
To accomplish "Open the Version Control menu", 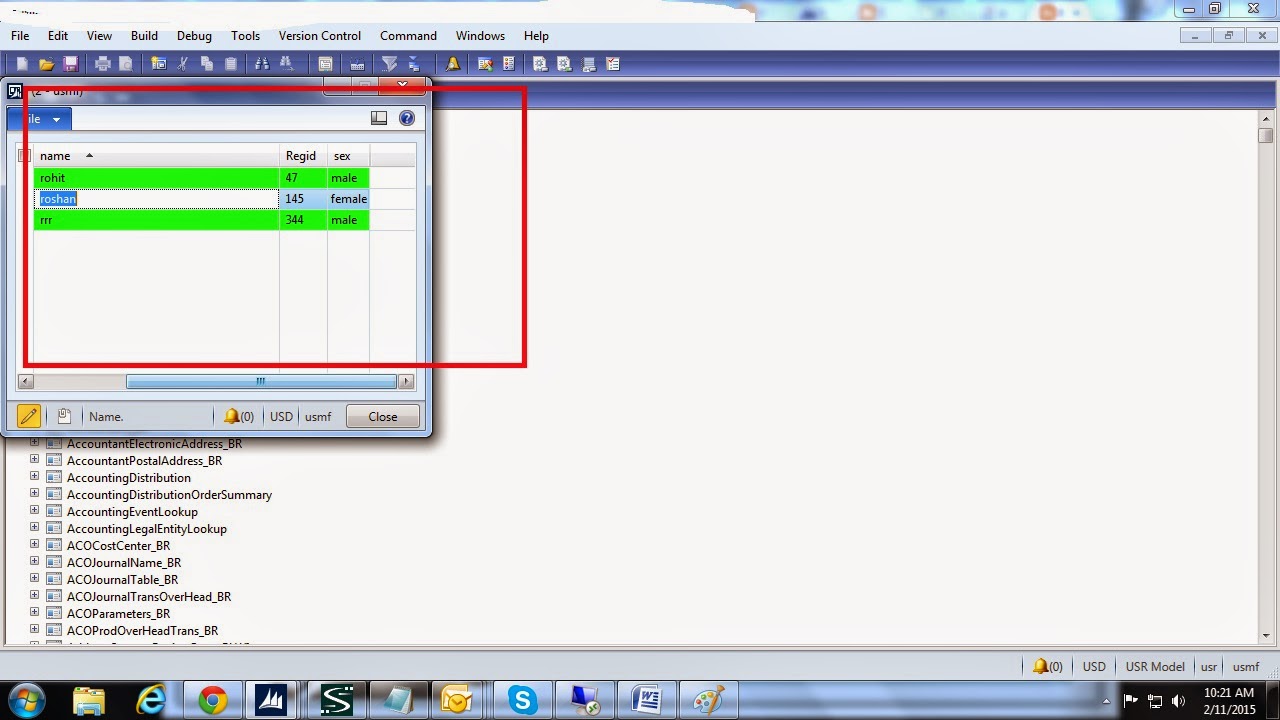I will pos(319,35).
